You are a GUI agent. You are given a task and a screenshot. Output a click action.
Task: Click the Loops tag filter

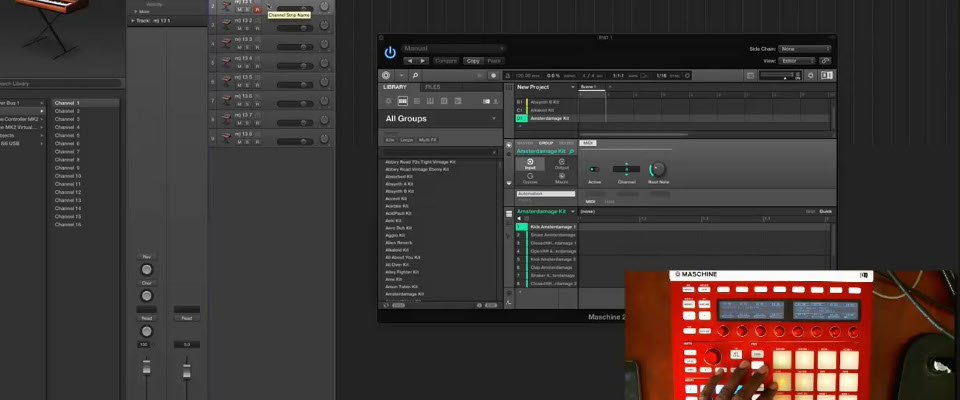click(x=407, y=140)
